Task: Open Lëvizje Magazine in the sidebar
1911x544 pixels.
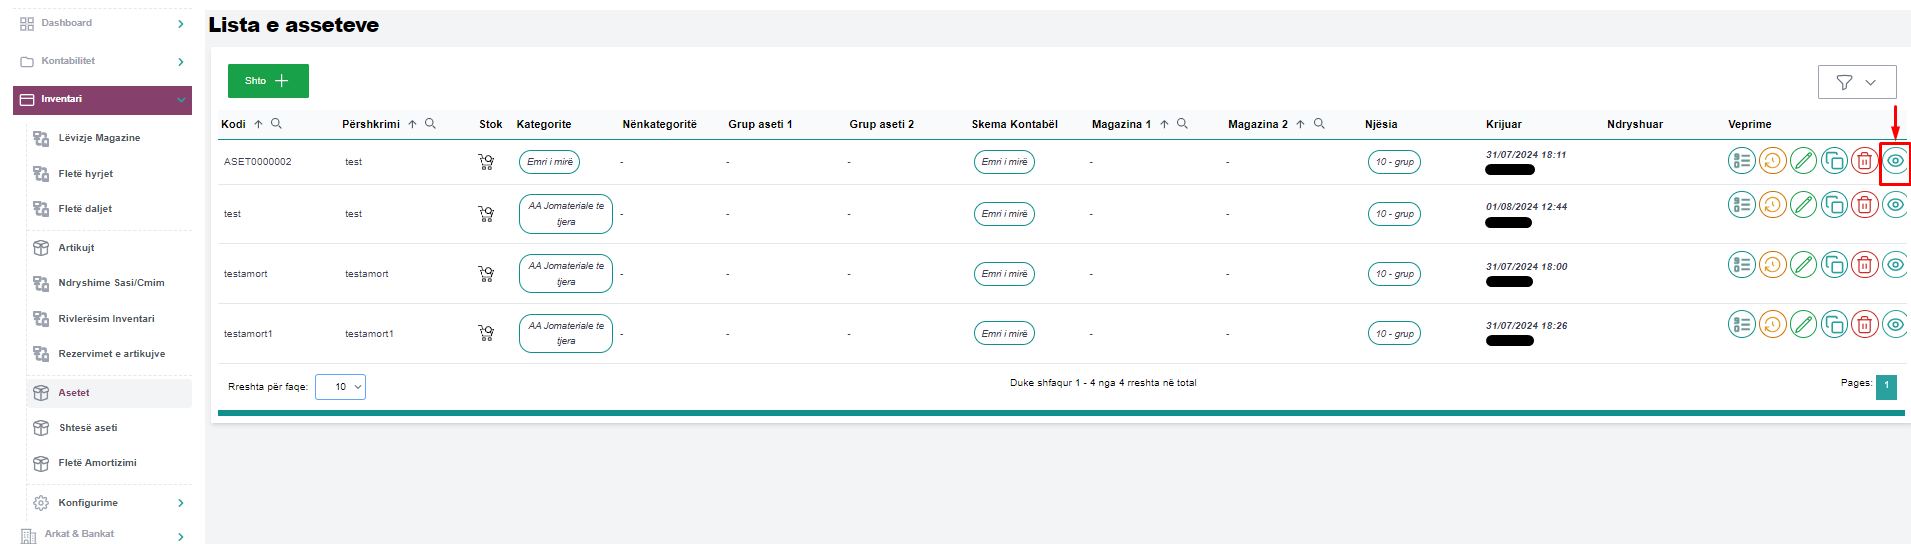Action: (x=99, y=138)
